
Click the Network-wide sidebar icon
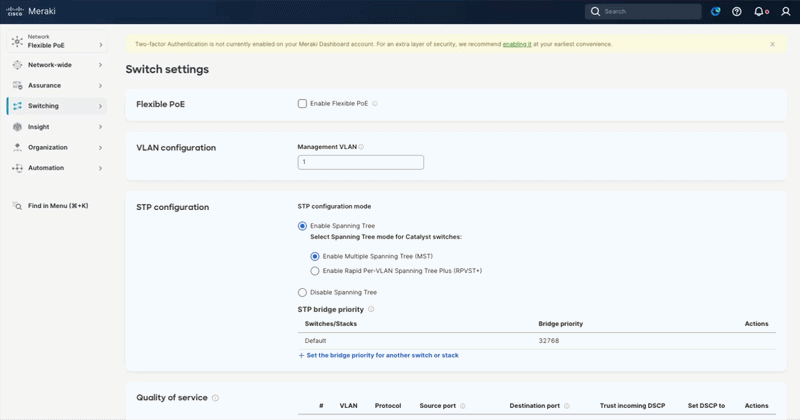click(x=17, y=65)
